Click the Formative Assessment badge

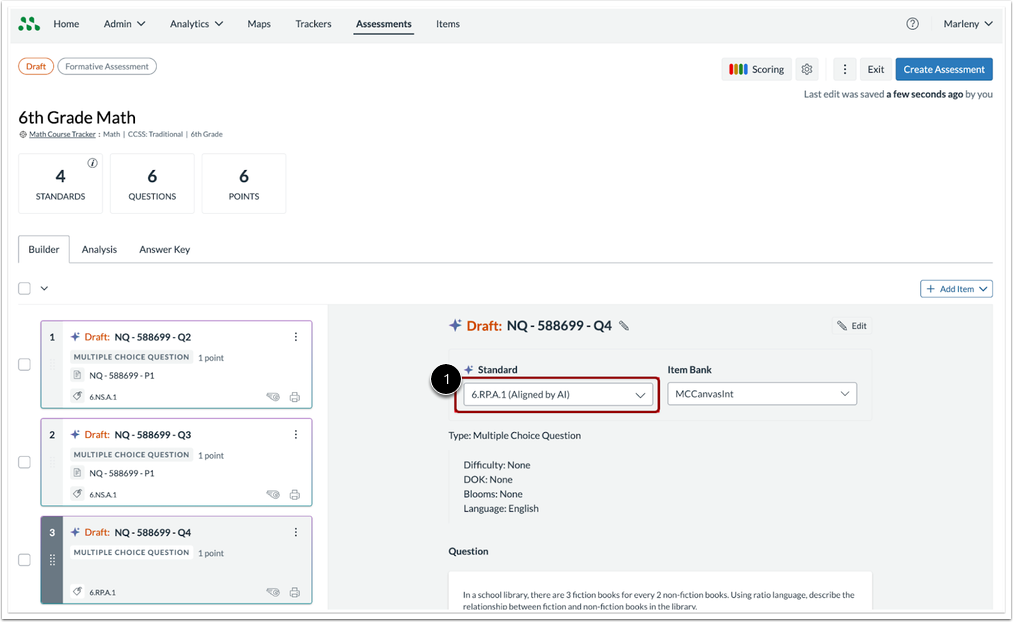point(107,67)
